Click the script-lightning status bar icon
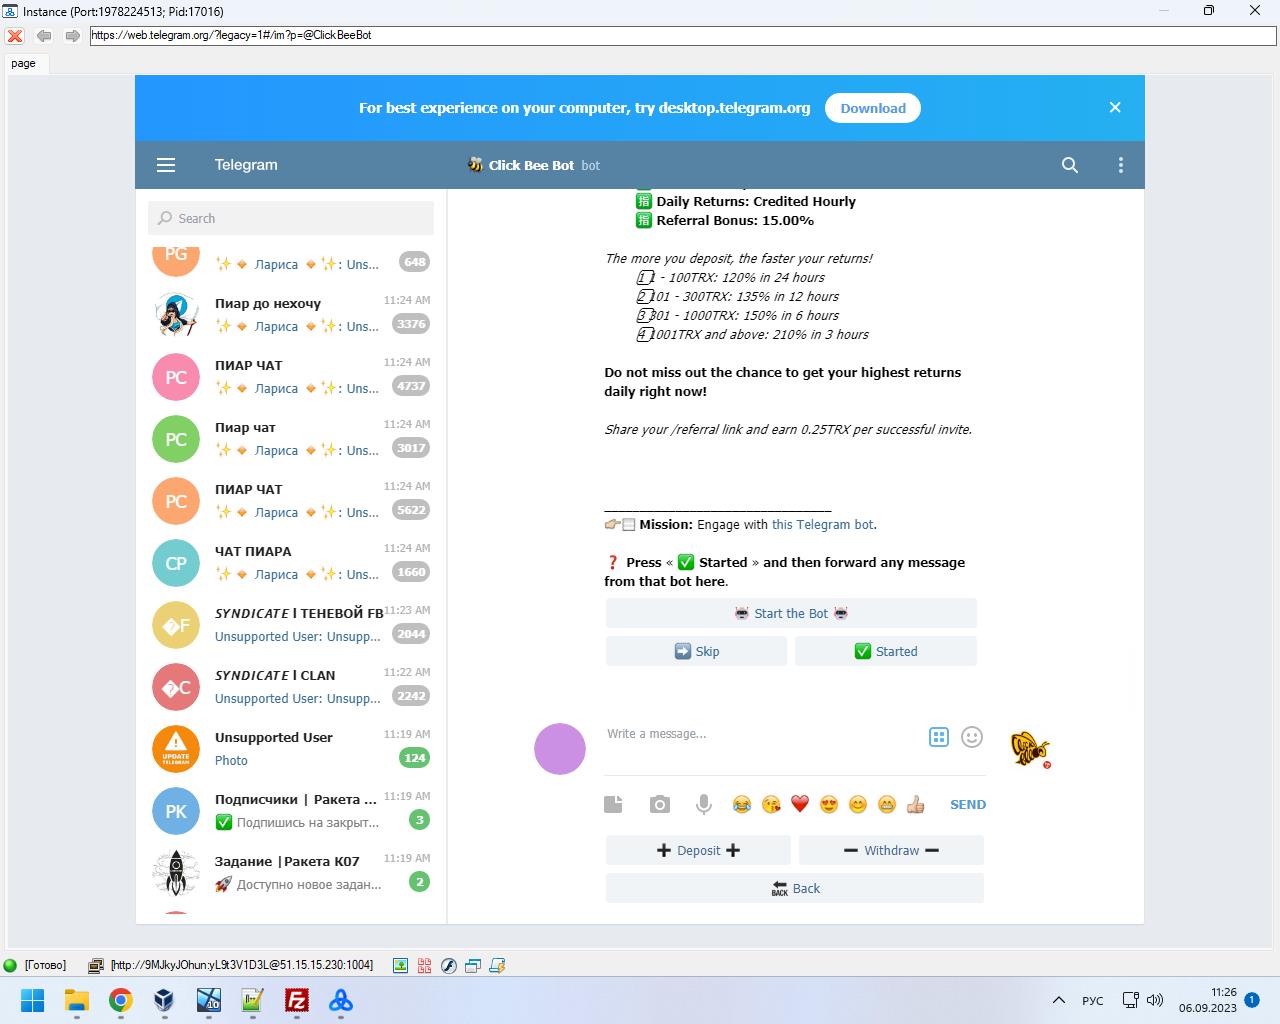Image resolution: width=1280 pixels, height=1024 pixels. coord(497,965)
